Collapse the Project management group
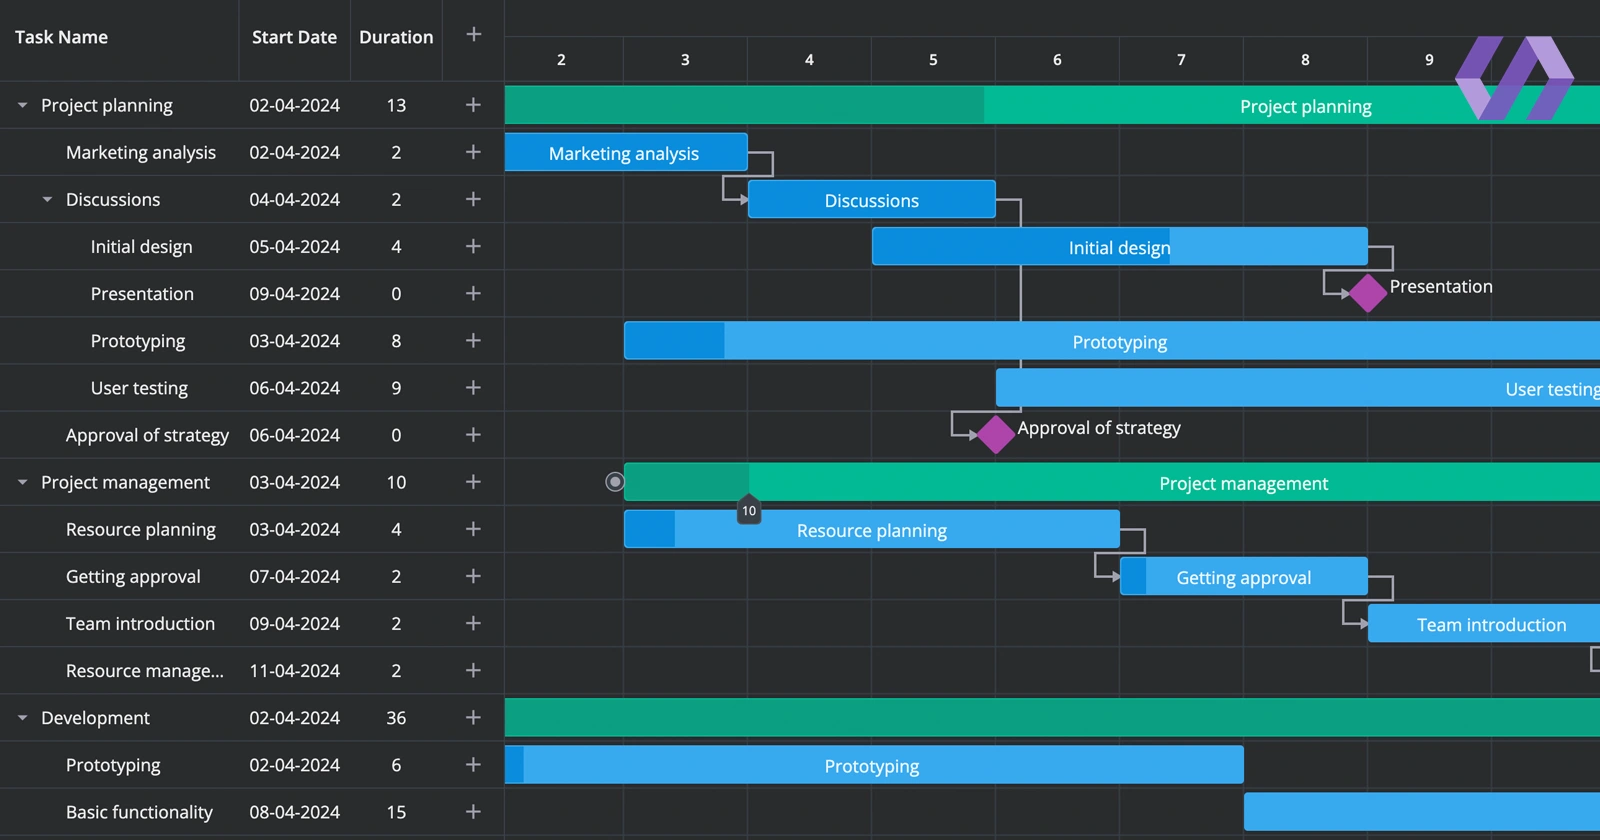This screenshot has width=1600, height=840. [x=22, y=482]
